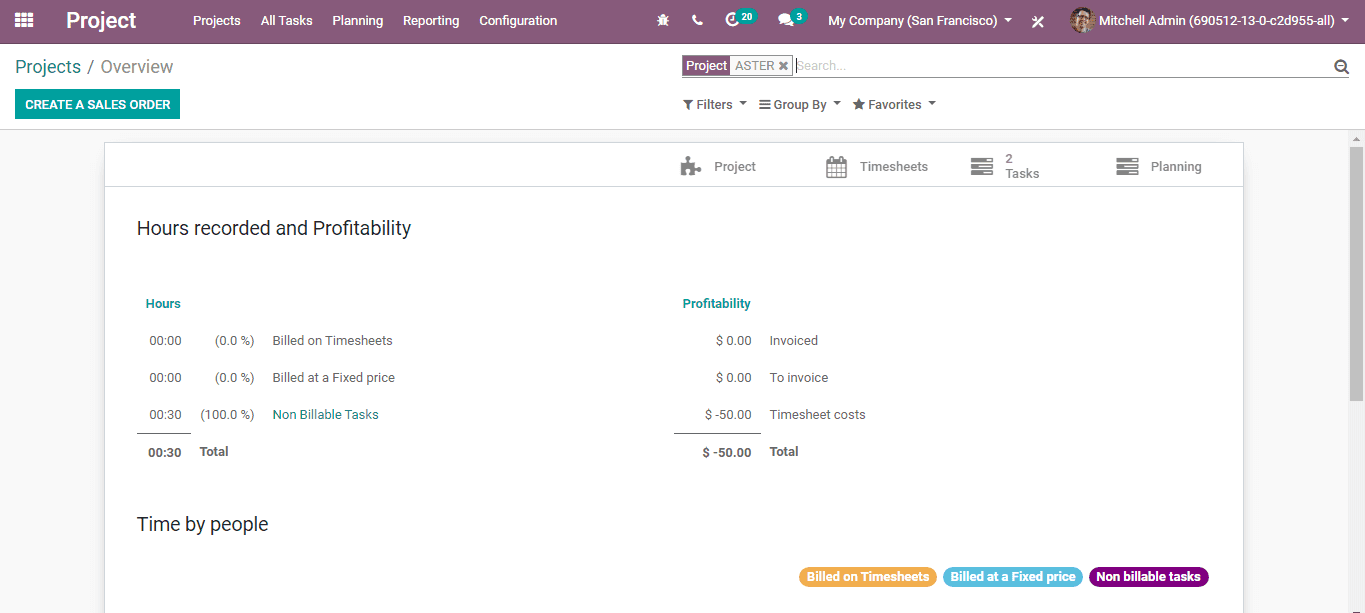1365x613 pixels.
Task: Click the 00:30 non billable hours value
Action: tap(166, 415)
